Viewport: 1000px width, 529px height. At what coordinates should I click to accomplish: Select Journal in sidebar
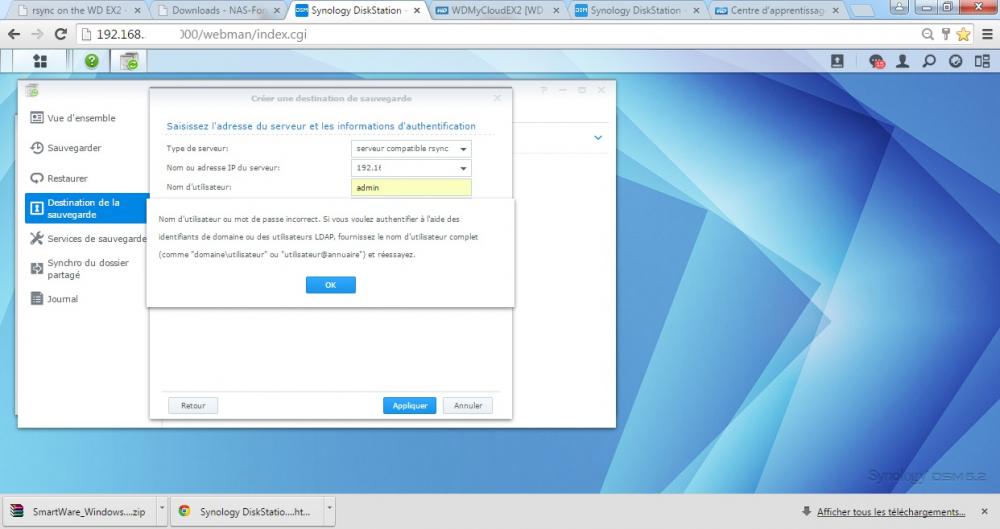point(62,299)
